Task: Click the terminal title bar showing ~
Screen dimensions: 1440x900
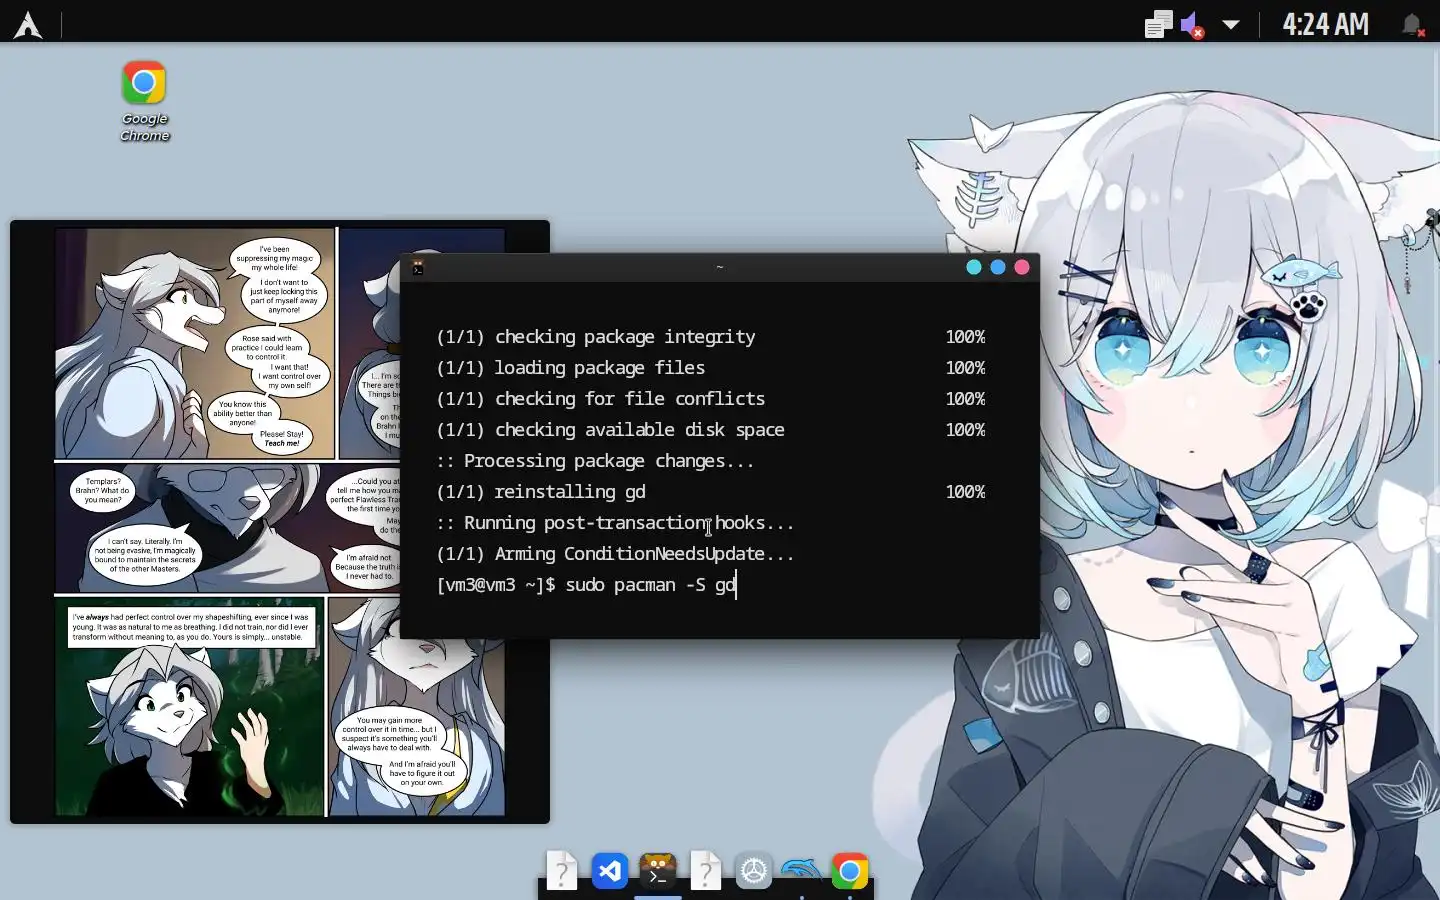Action: pyautogui.click(x=720, y=267)
